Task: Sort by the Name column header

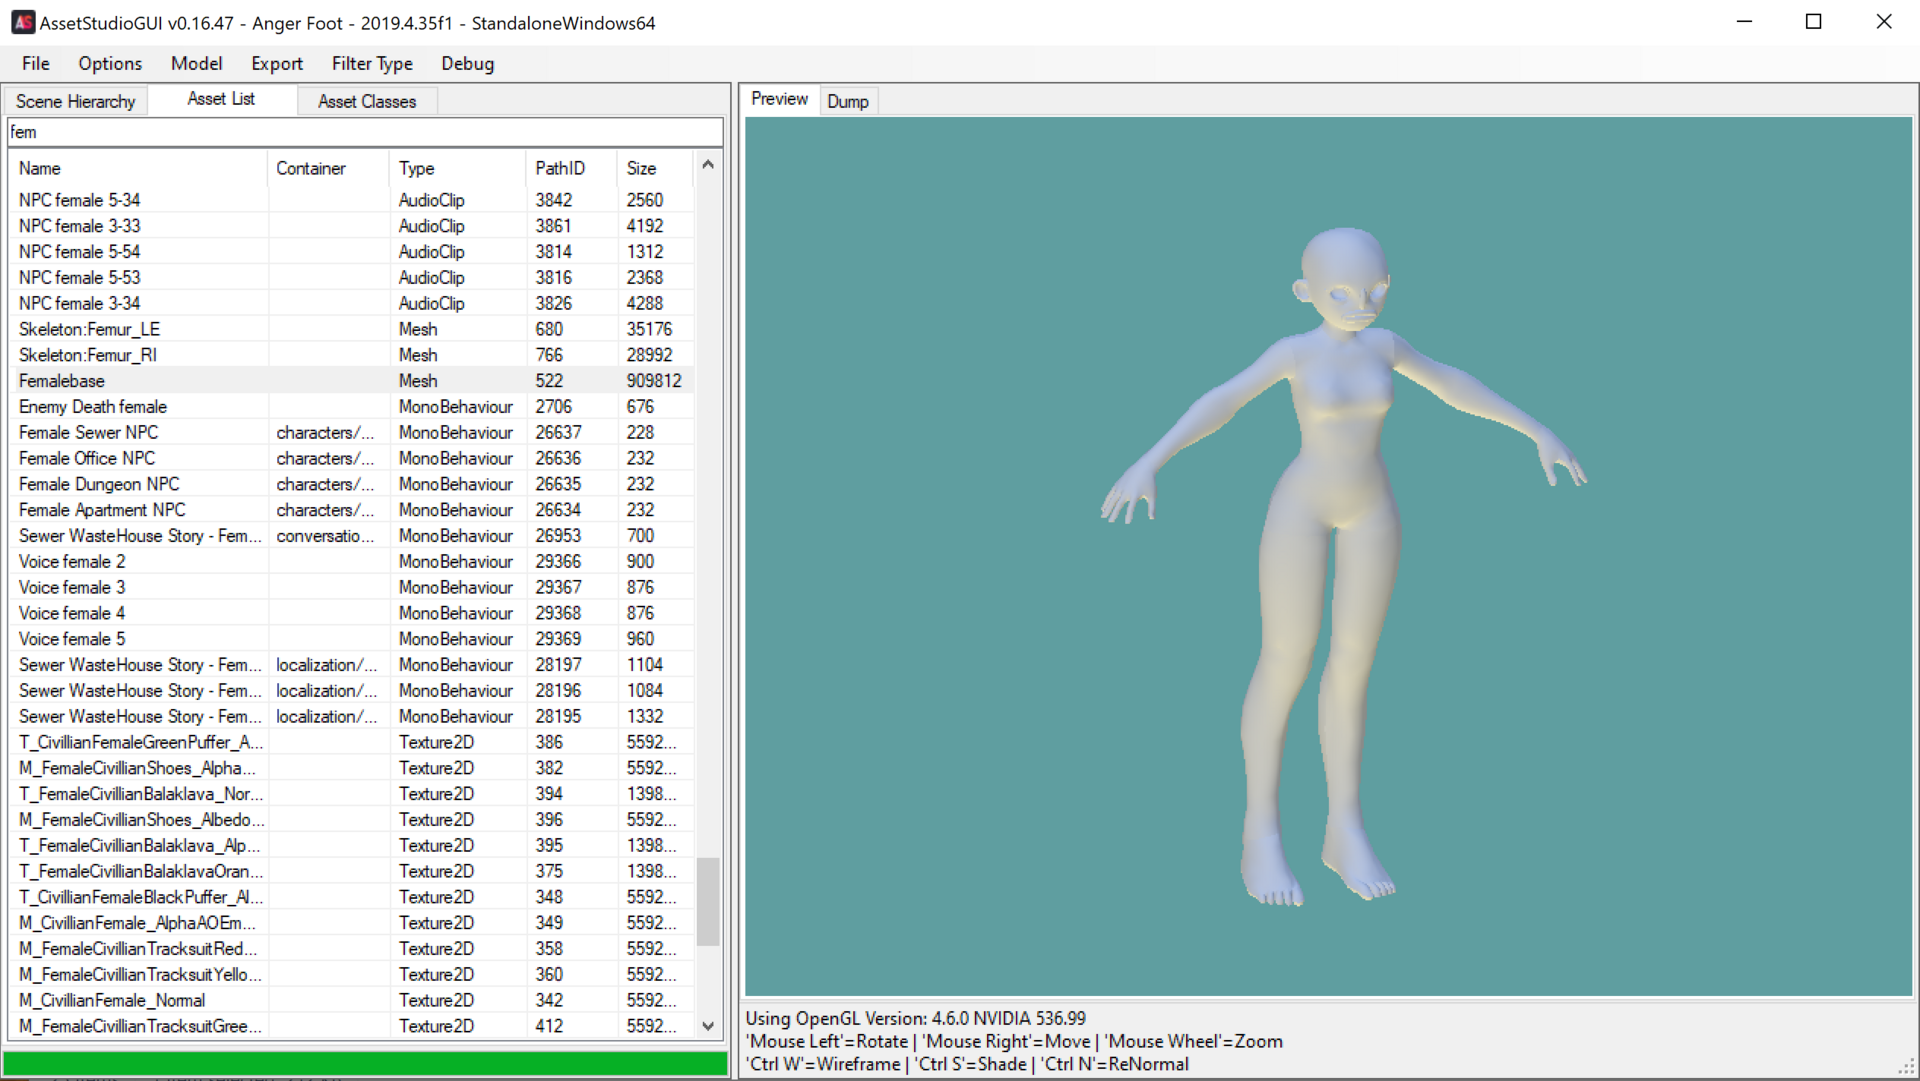Action: (x=138, y=168)
